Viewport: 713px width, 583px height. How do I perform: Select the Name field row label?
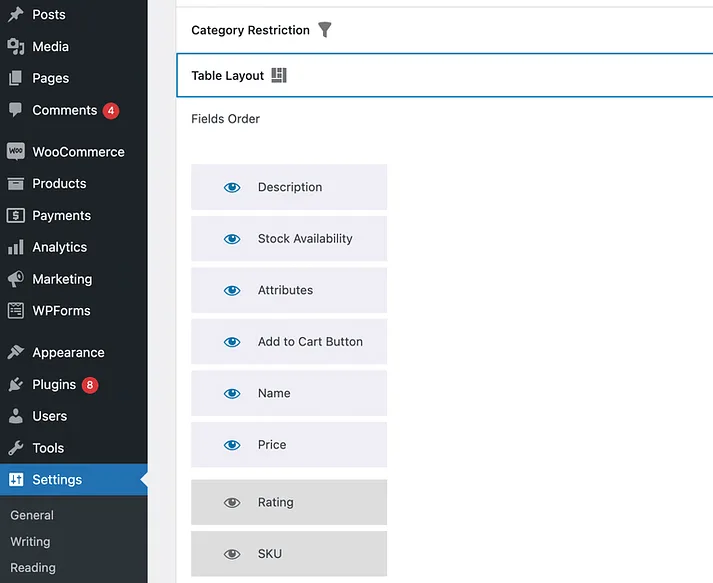tap(274, 393)
